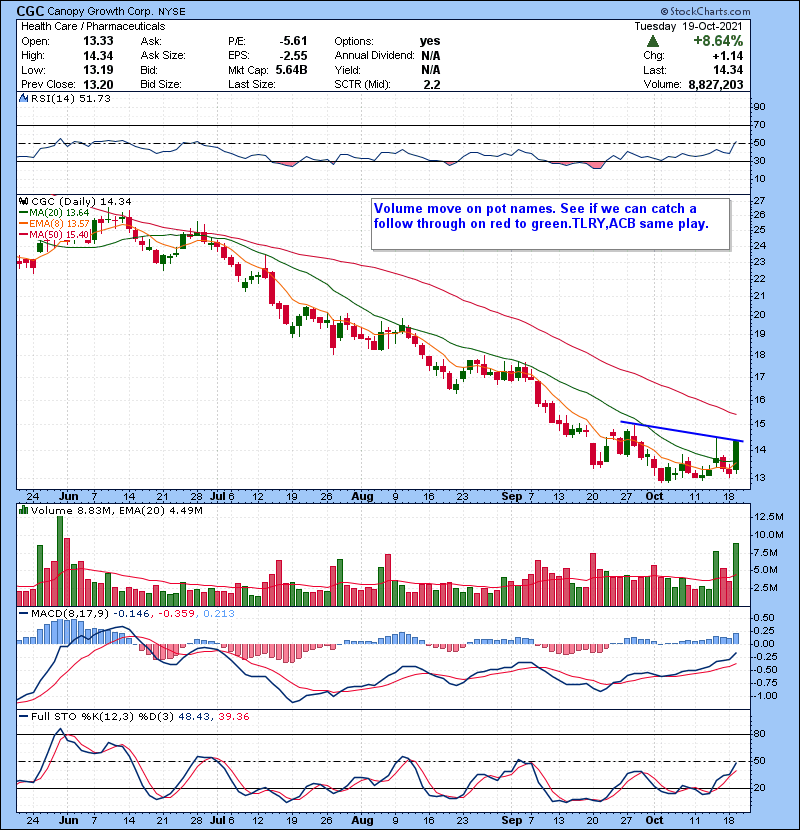This screenshot has height=830, width=800.
Task: Click the CGC (Daily) candlestick legend icon
Action: [23, 201]
